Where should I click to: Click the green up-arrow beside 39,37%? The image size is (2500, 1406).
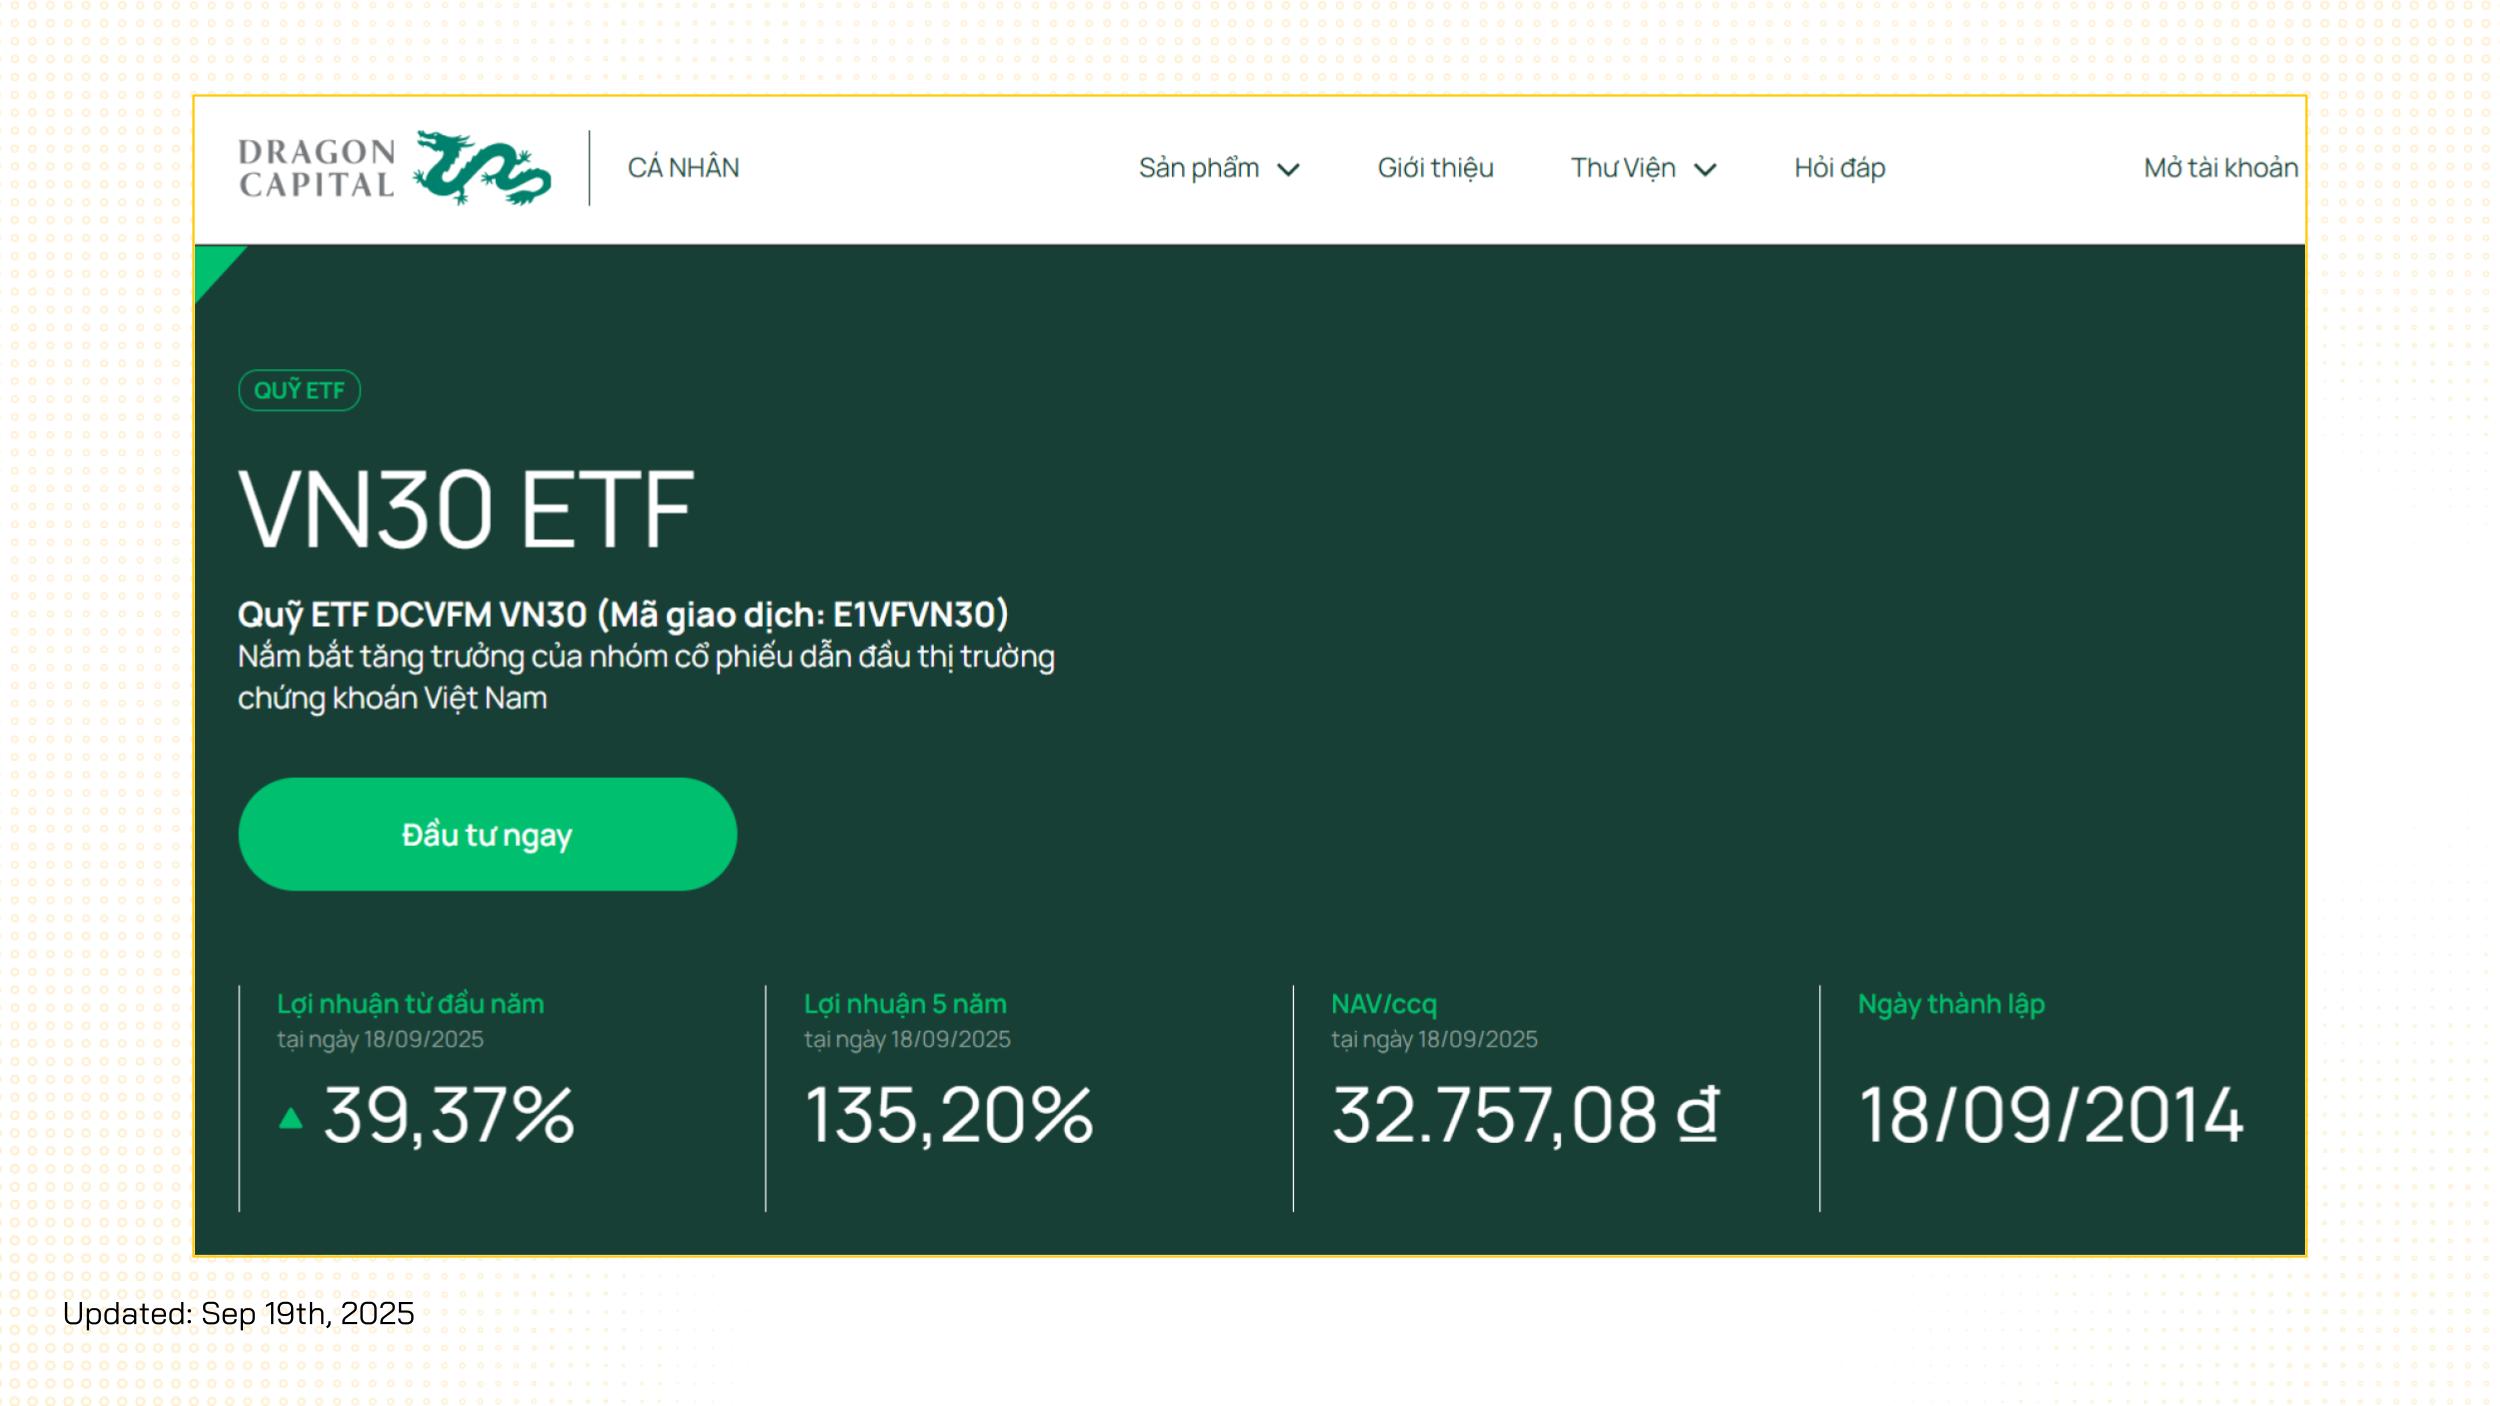coord(290,1118)
